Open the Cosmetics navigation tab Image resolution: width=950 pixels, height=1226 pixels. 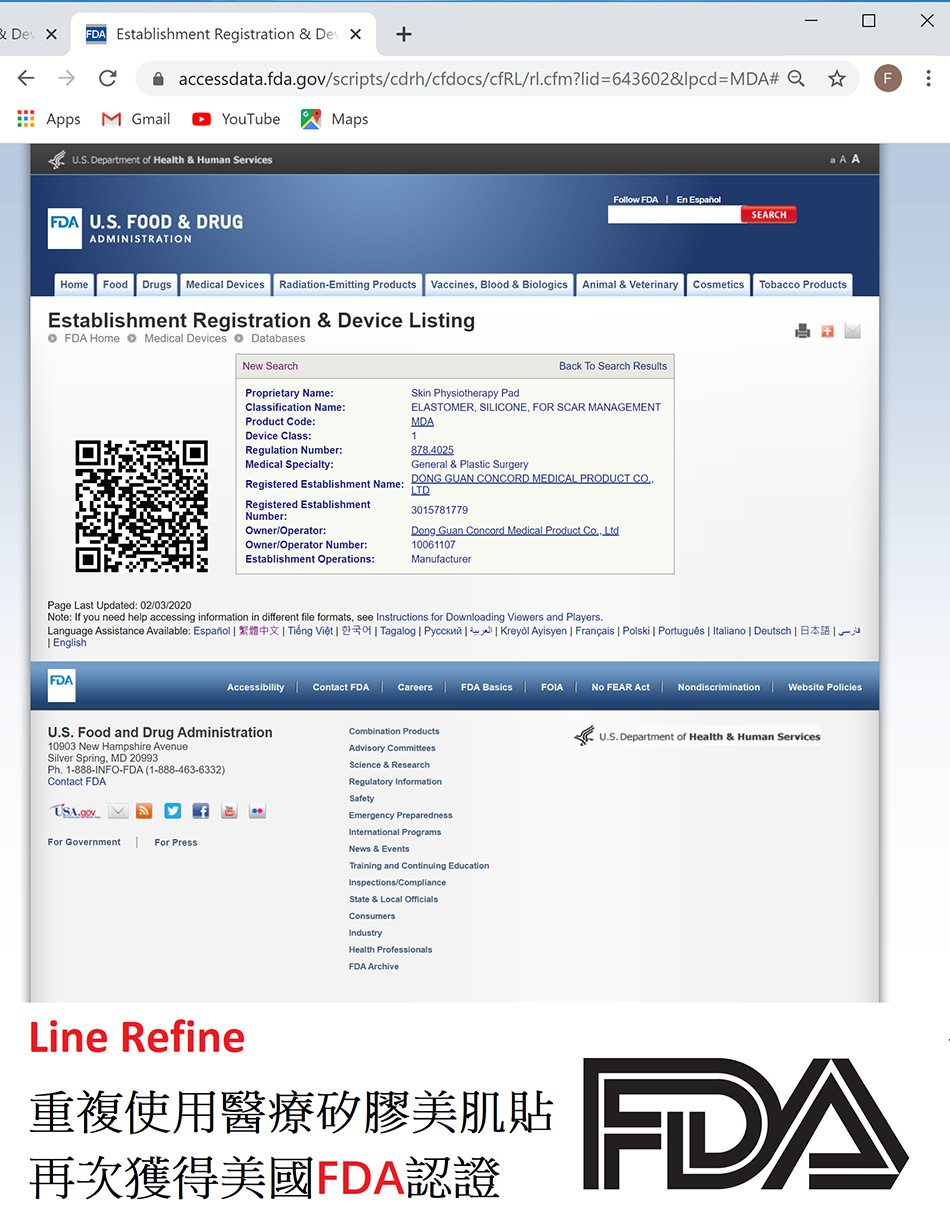[718, 285]
